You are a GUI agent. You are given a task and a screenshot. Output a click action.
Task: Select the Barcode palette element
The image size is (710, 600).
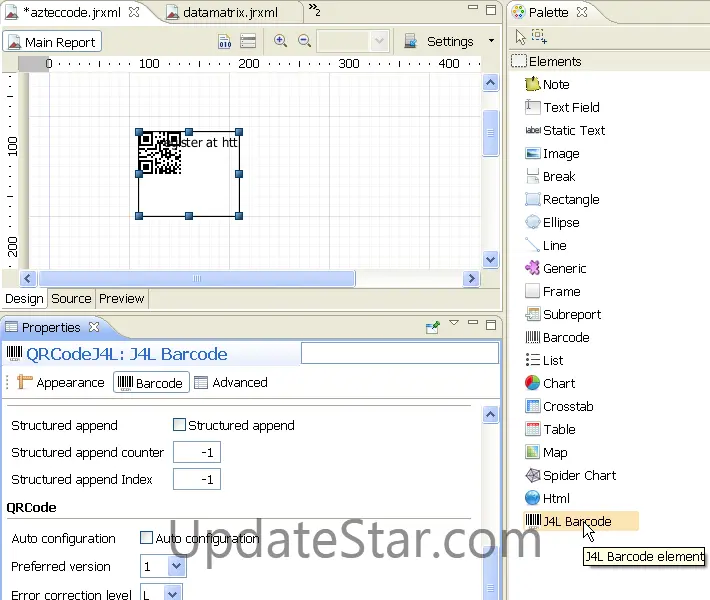tap(557, 337)
